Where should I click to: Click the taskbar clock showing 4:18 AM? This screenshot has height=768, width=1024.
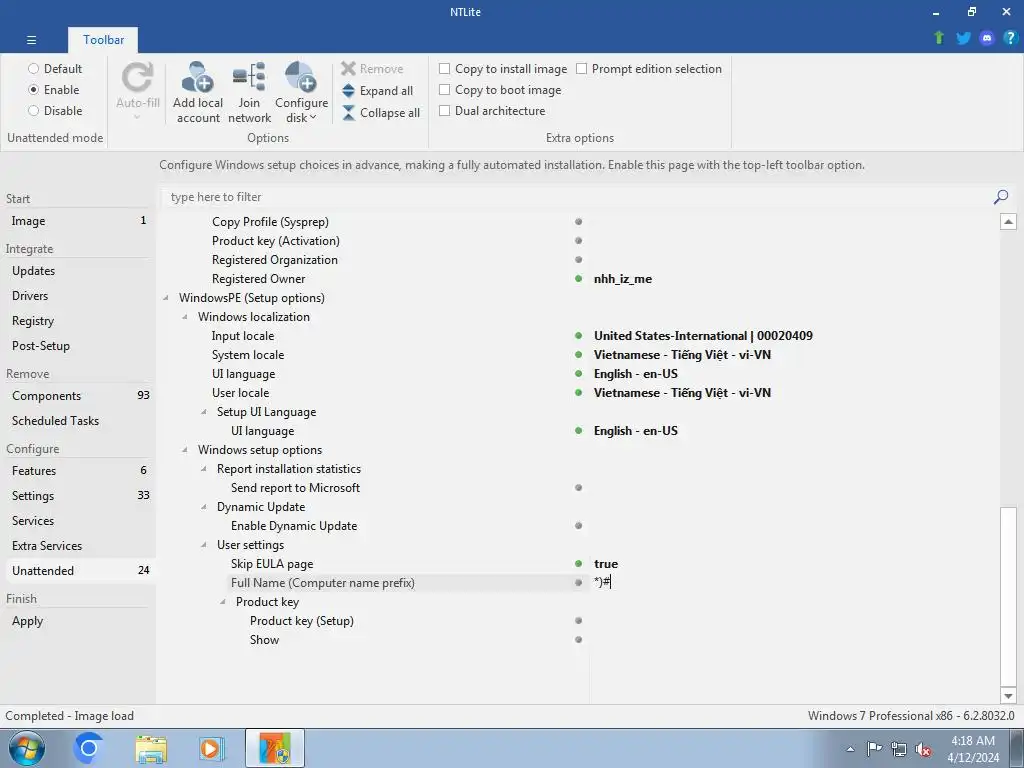(x=973, y=749)
